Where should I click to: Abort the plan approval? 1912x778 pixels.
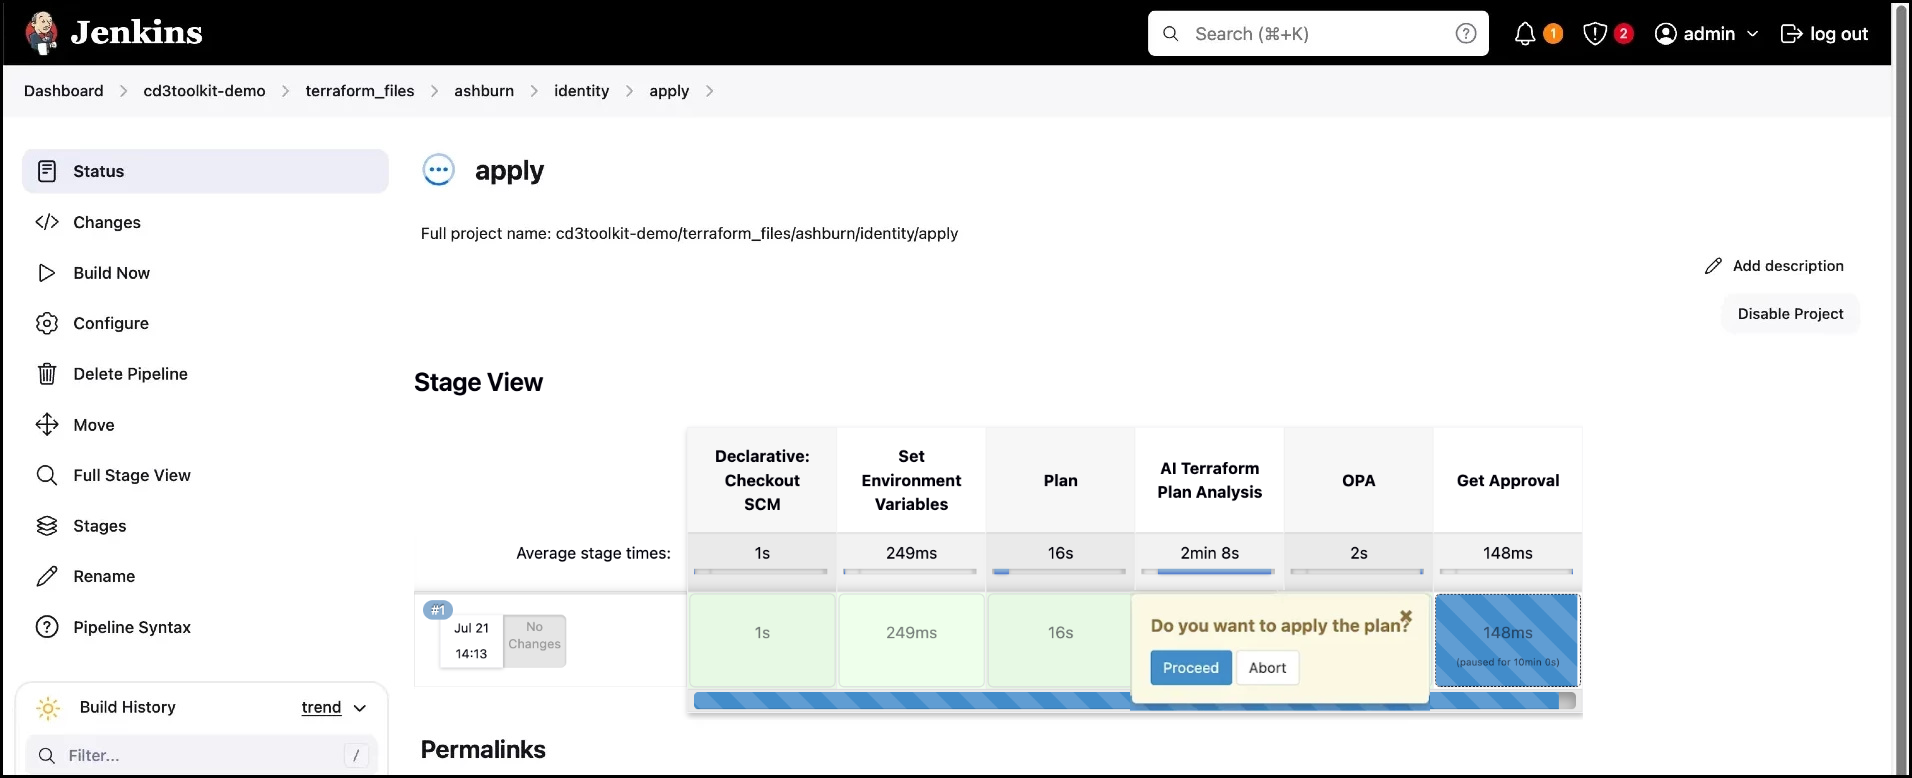click(x=1267, y=668)
